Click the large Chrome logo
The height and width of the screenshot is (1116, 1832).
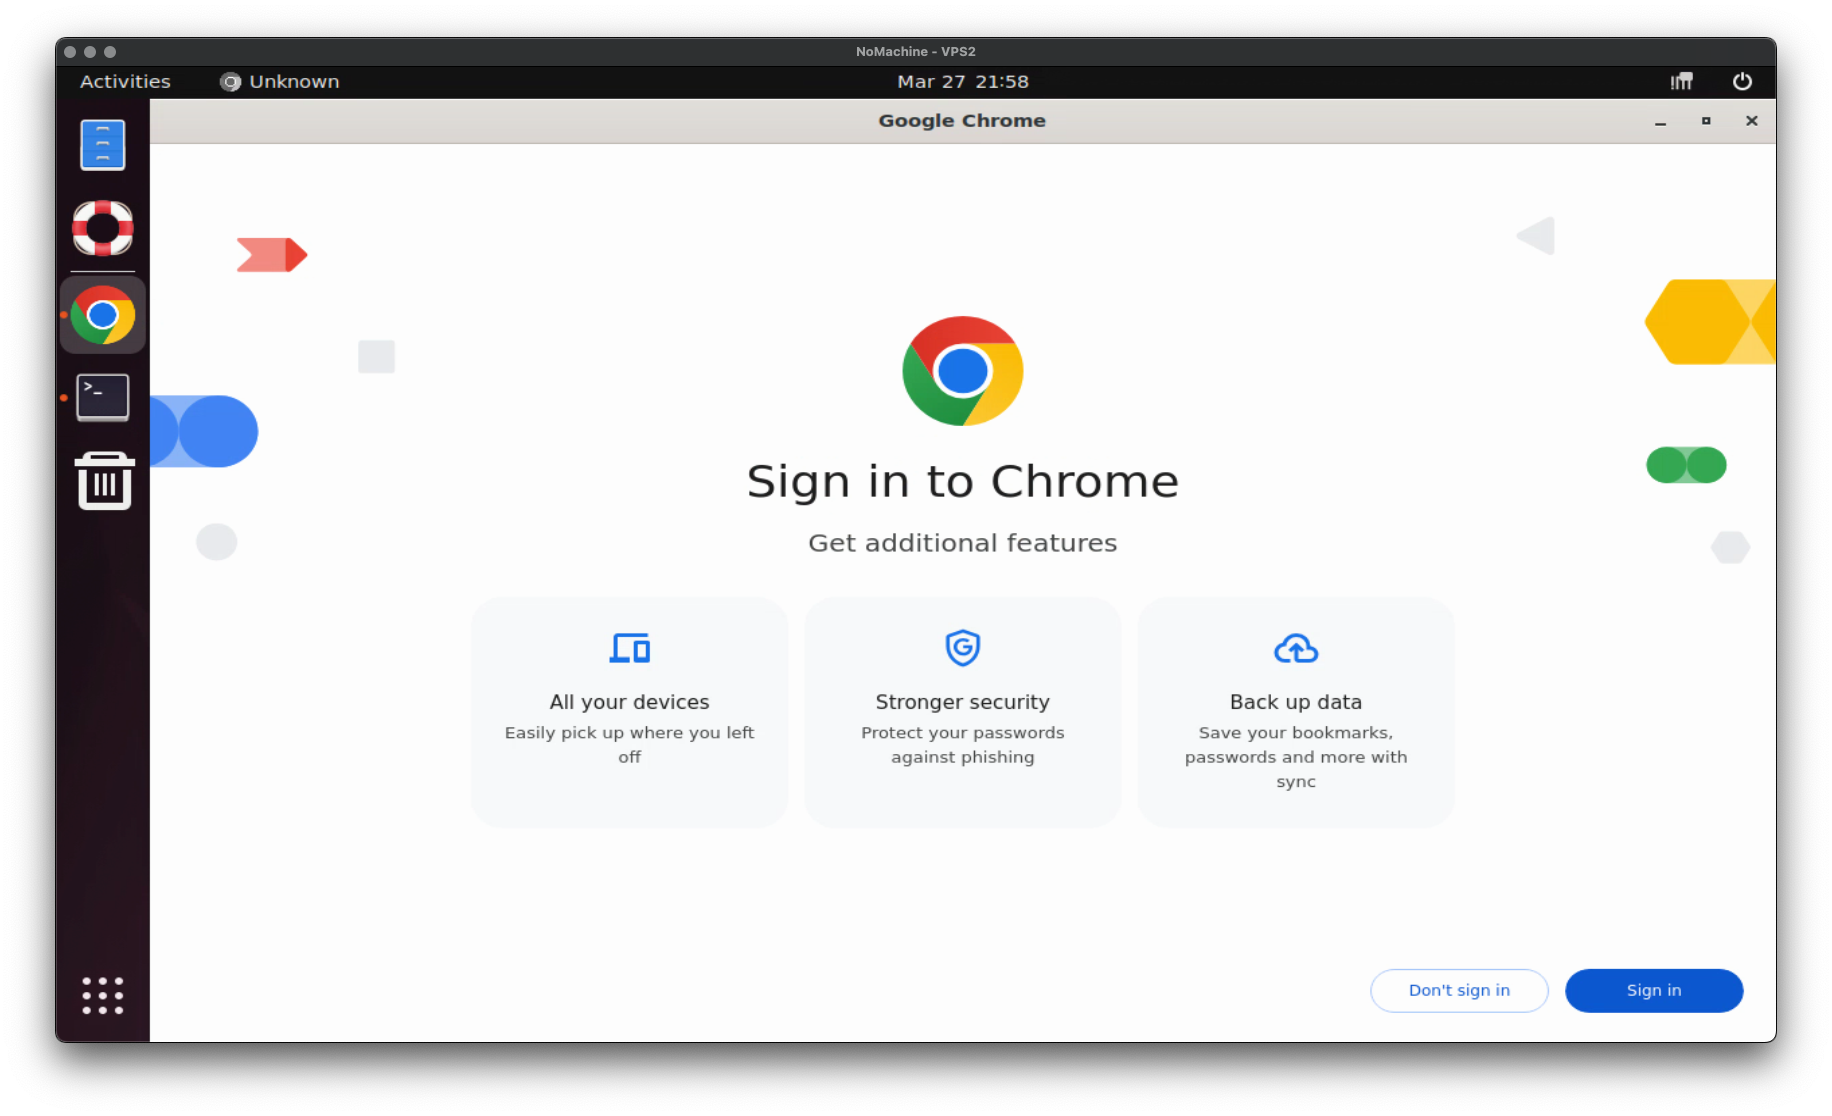962,371
